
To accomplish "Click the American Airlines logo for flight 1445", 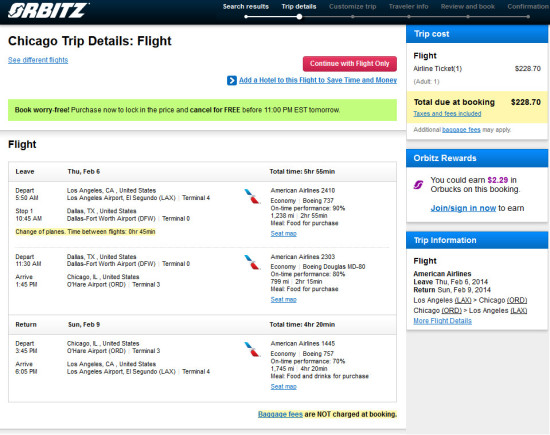I will (x=252, y=349).
